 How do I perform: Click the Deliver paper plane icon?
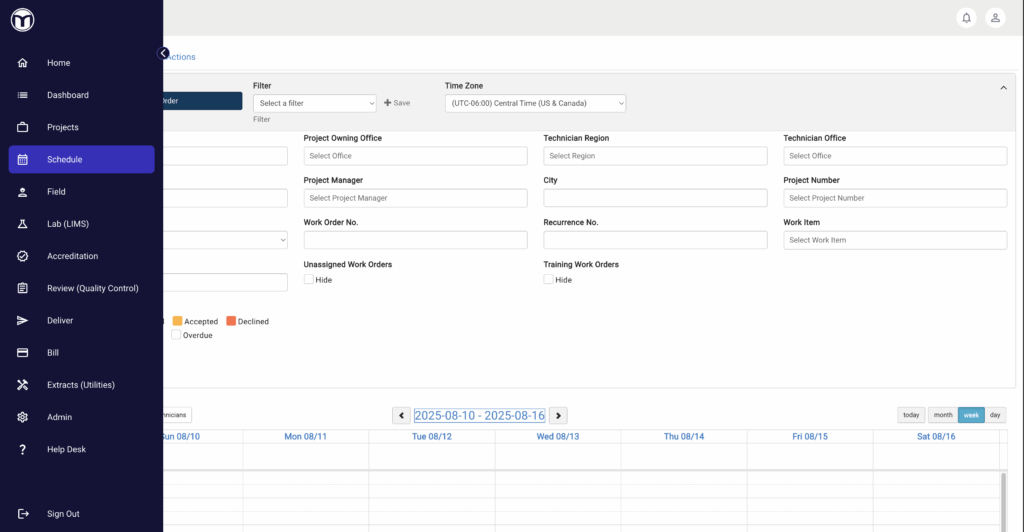coord(23,320)
